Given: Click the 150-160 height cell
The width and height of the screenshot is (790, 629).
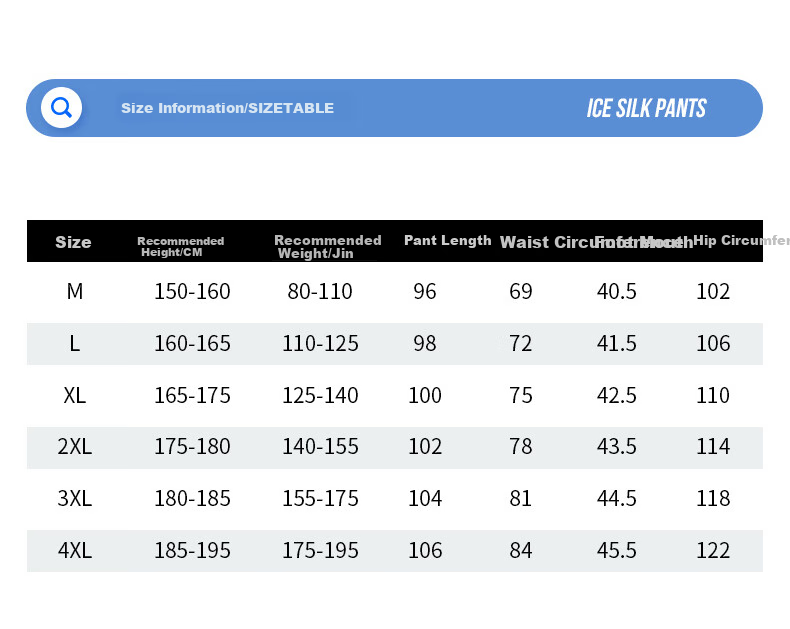Looking at the screenshot, I should (x=192, y=291).
